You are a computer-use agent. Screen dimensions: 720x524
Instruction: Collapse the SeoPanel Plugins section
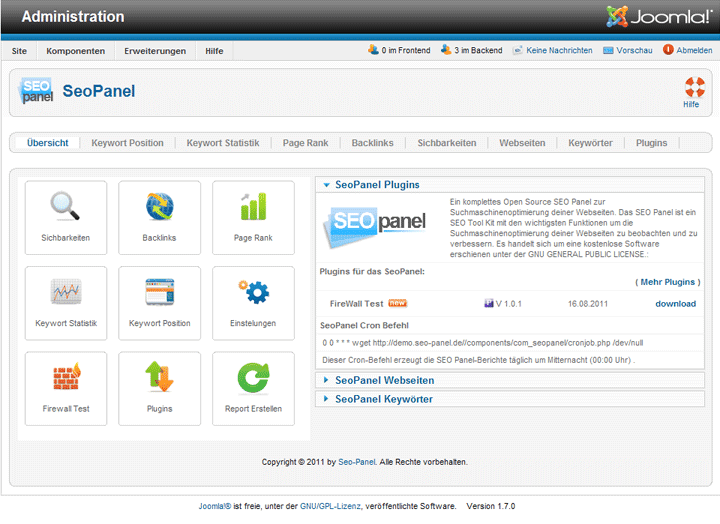pyautogui.click(x=510, y=185)
